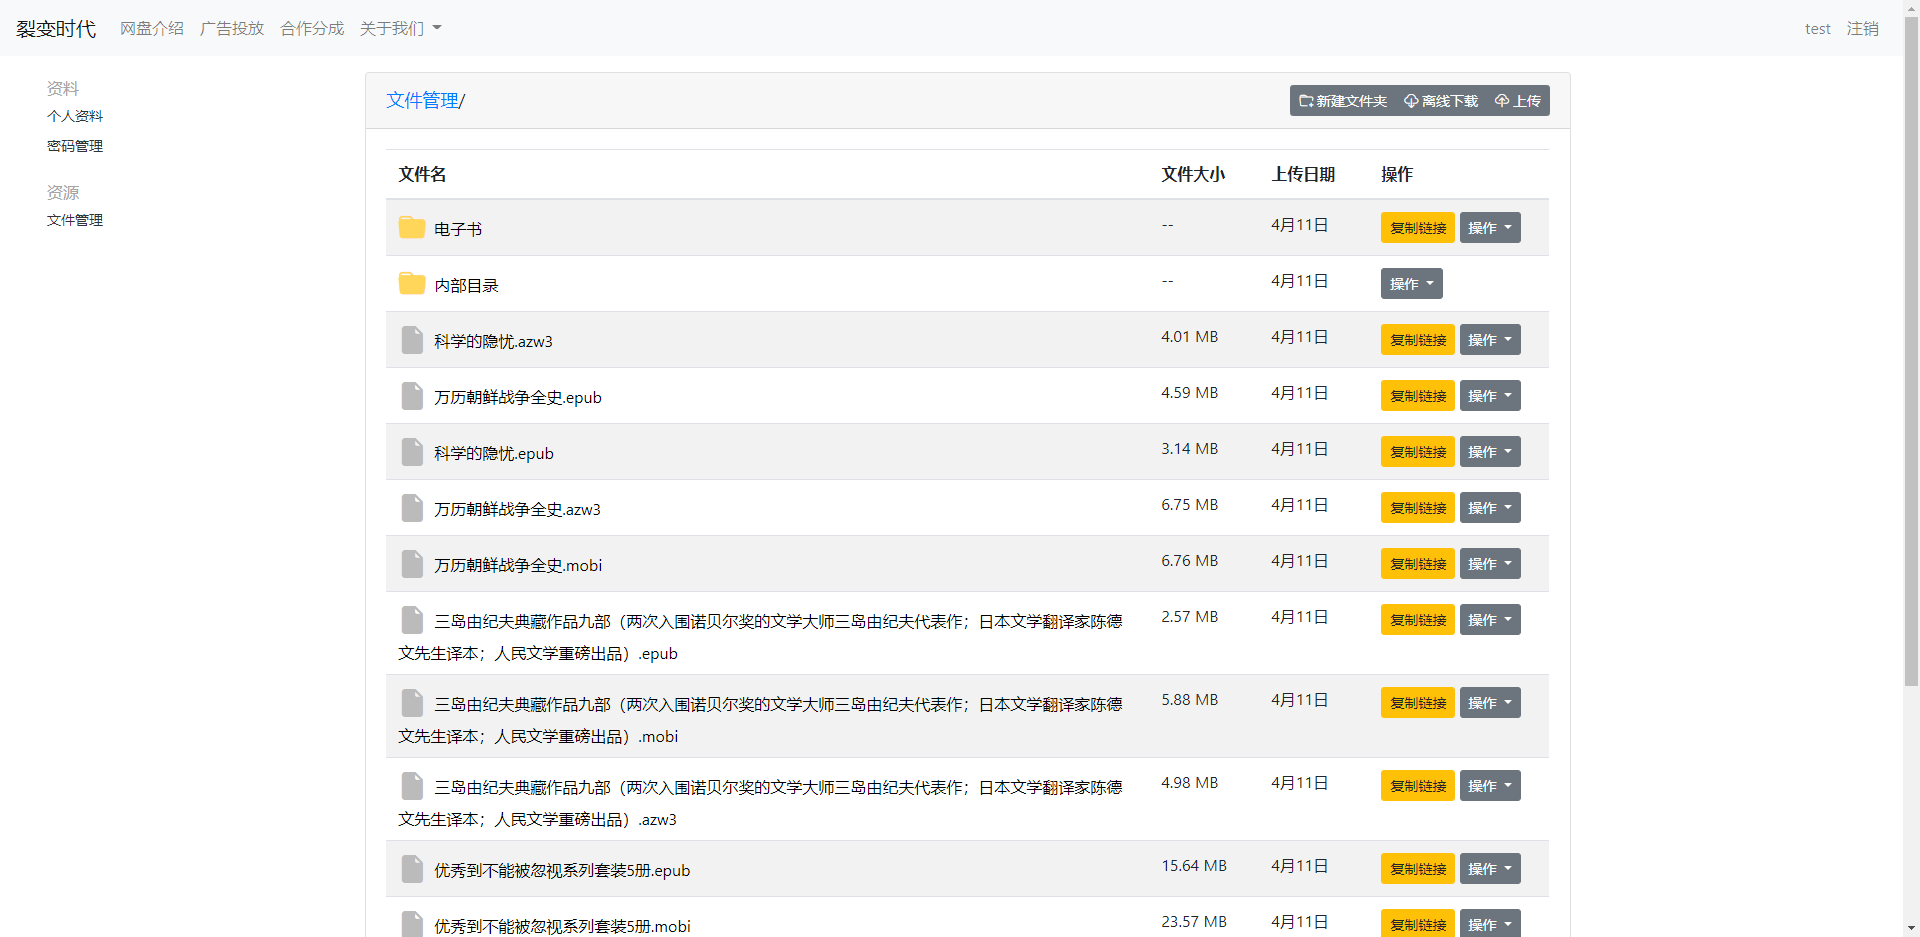
Task: Click the 文件管理 breadcrumb link
Action: click(x=421, y=100)
